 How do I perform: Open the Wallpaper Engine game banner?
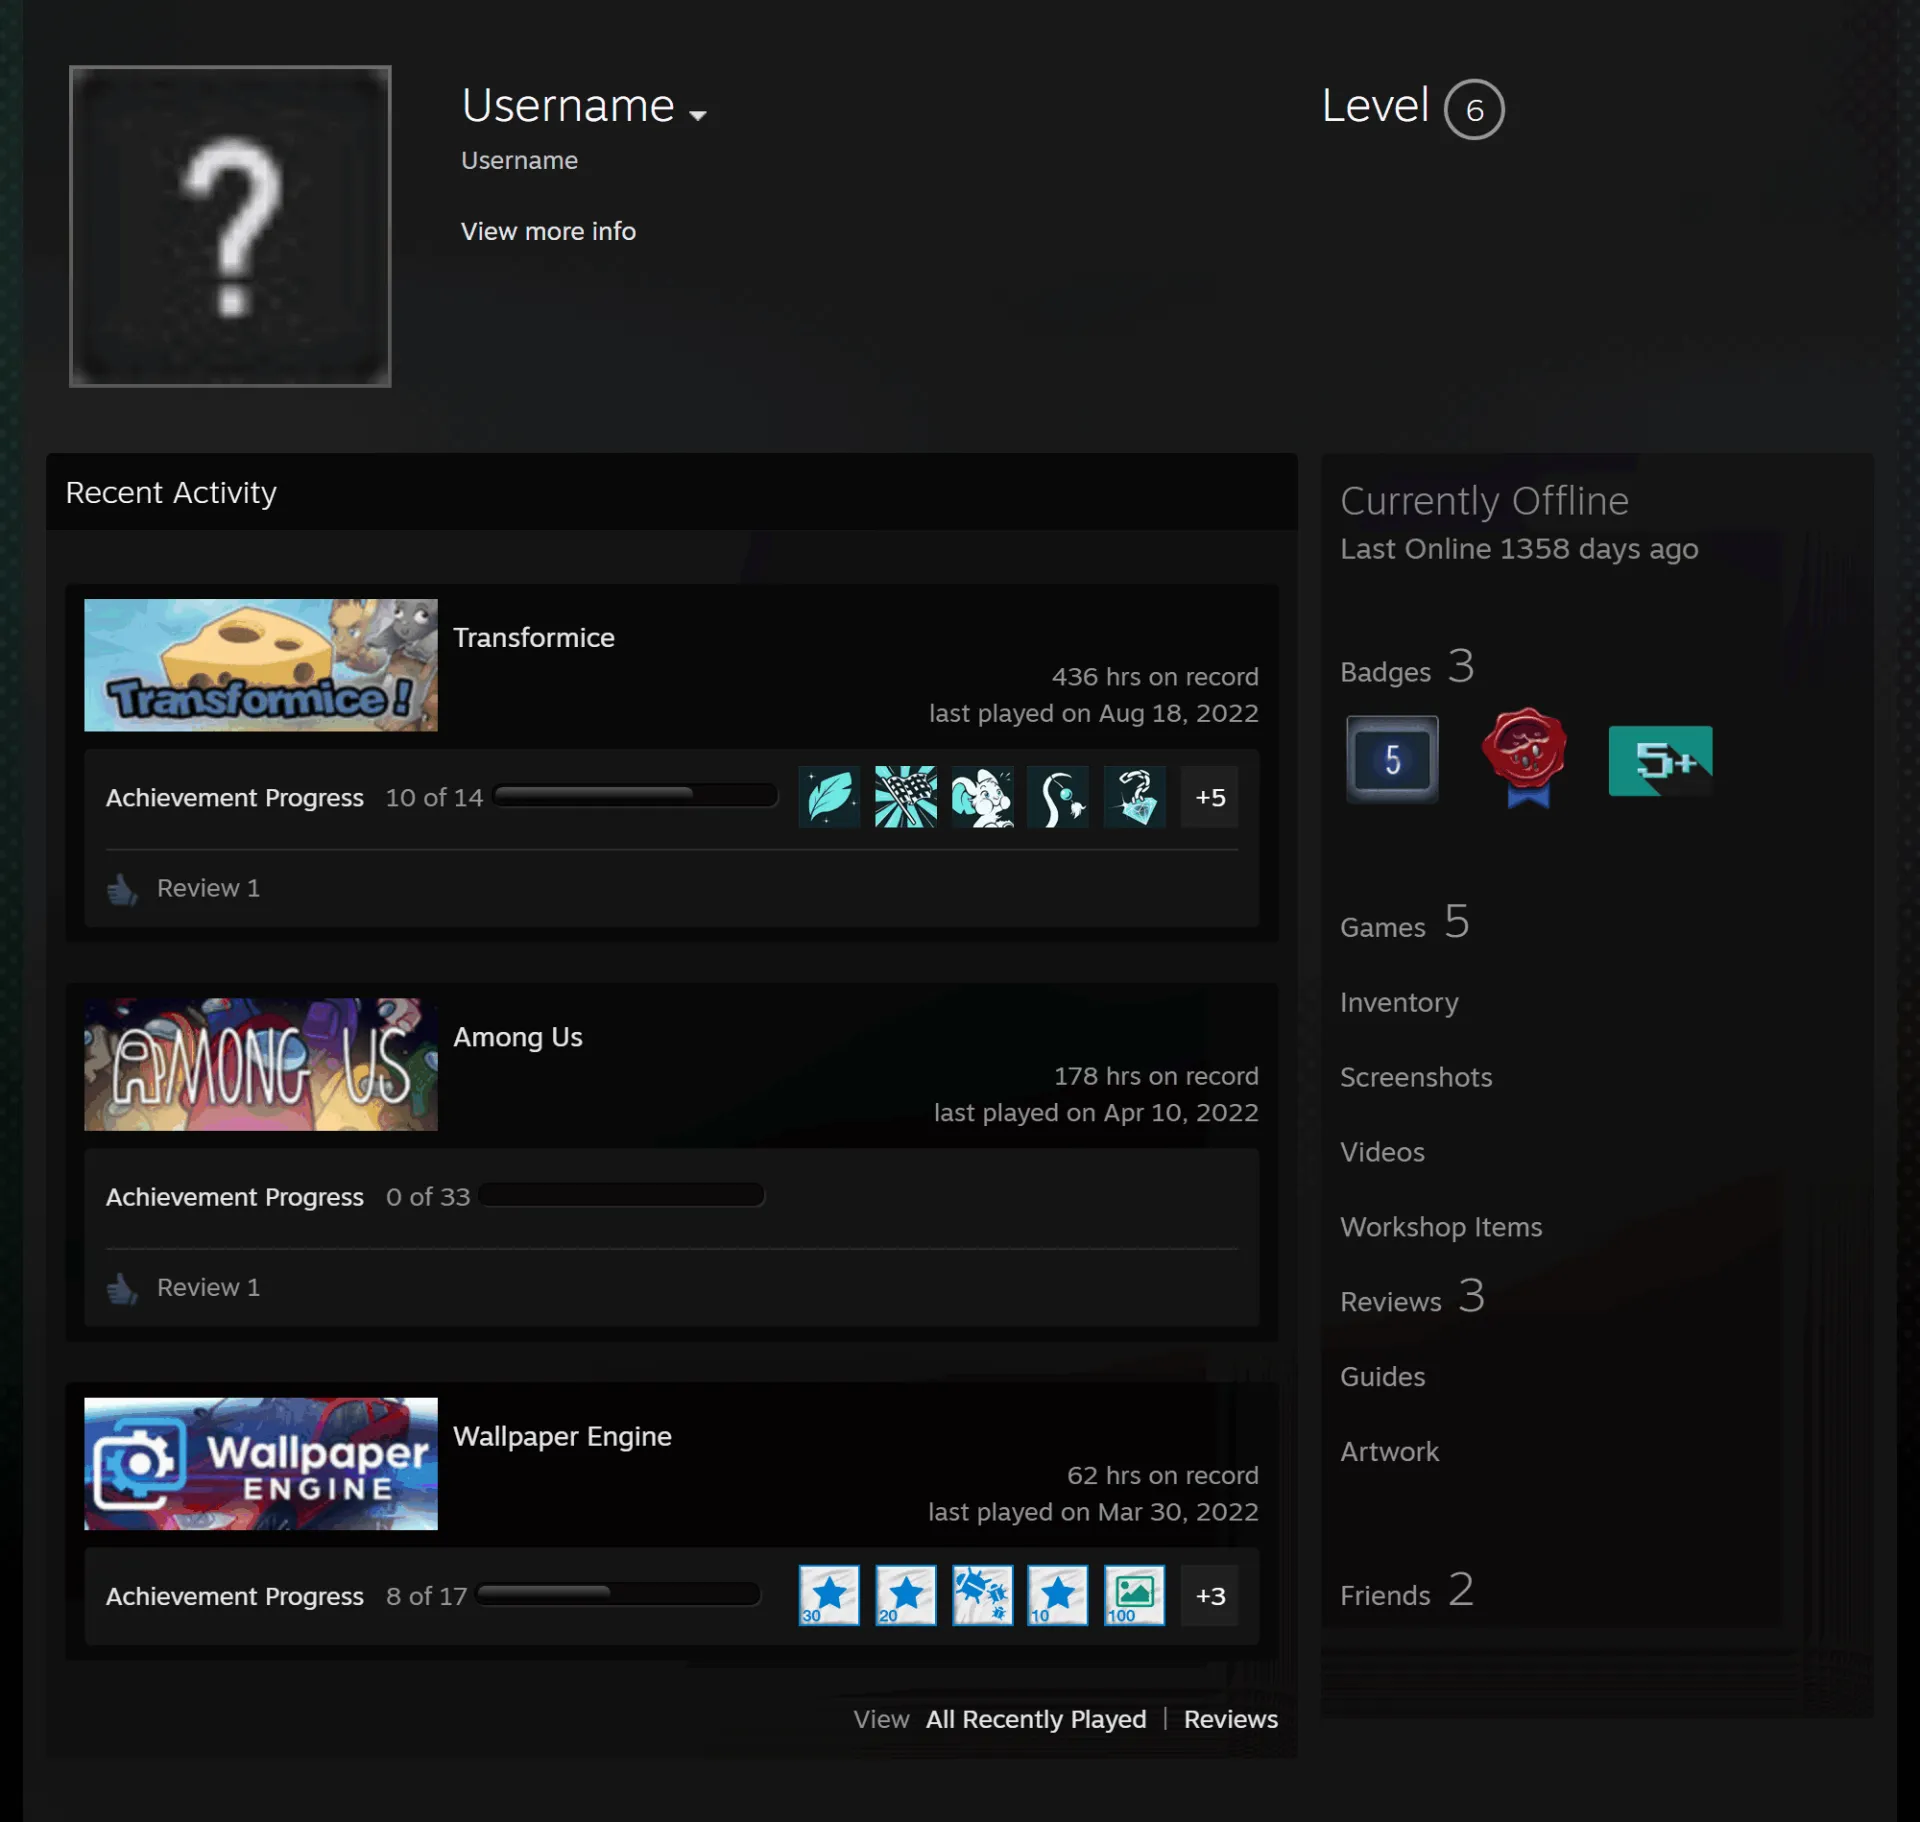pyautogui.click(x=261, y=1463)
